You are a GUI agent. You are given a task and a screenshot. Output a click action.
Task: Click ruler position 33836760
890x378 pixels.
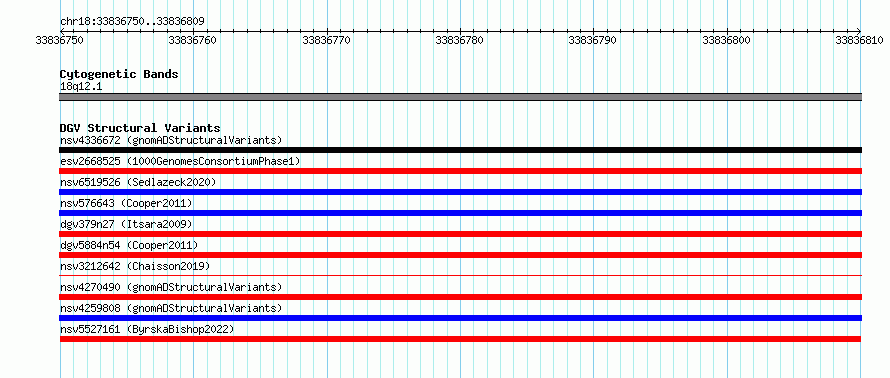(193, 40)
